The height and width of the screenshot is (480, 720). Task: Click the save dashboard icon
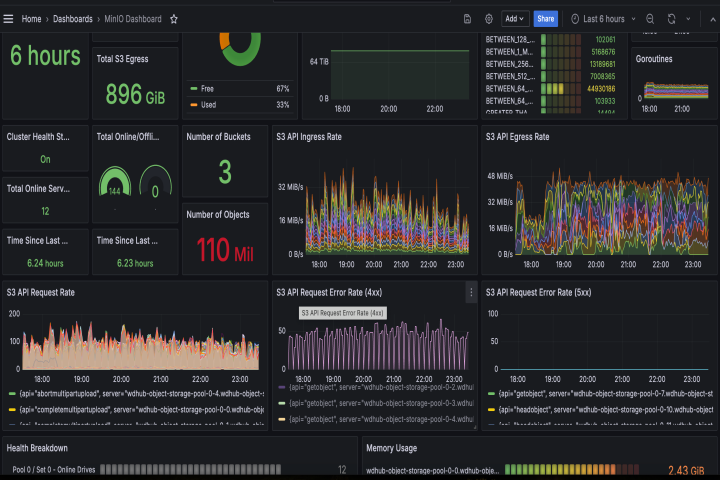click(467, 19)
